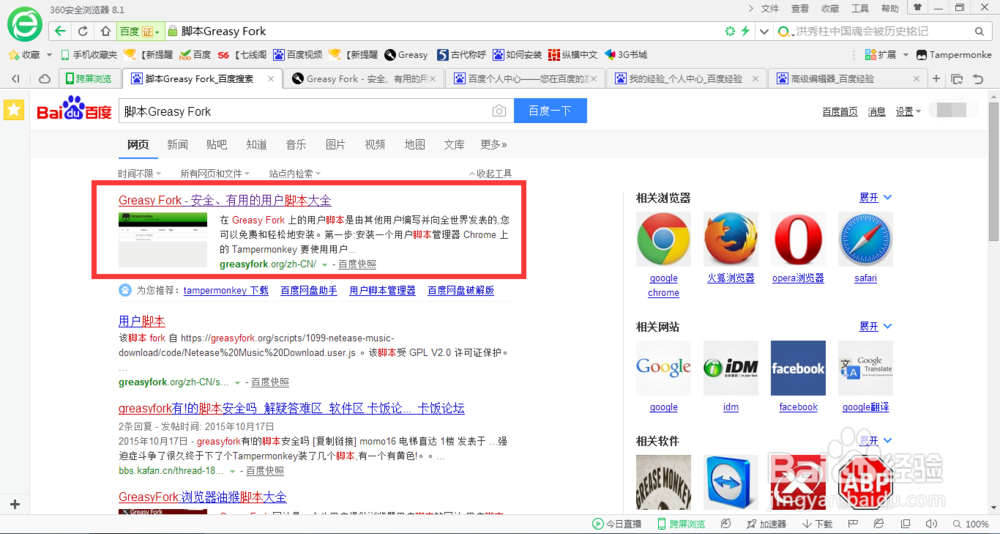Click the Opera browser icon
The width and height of the screenshot is (1000, 534).
click(798, 239)
